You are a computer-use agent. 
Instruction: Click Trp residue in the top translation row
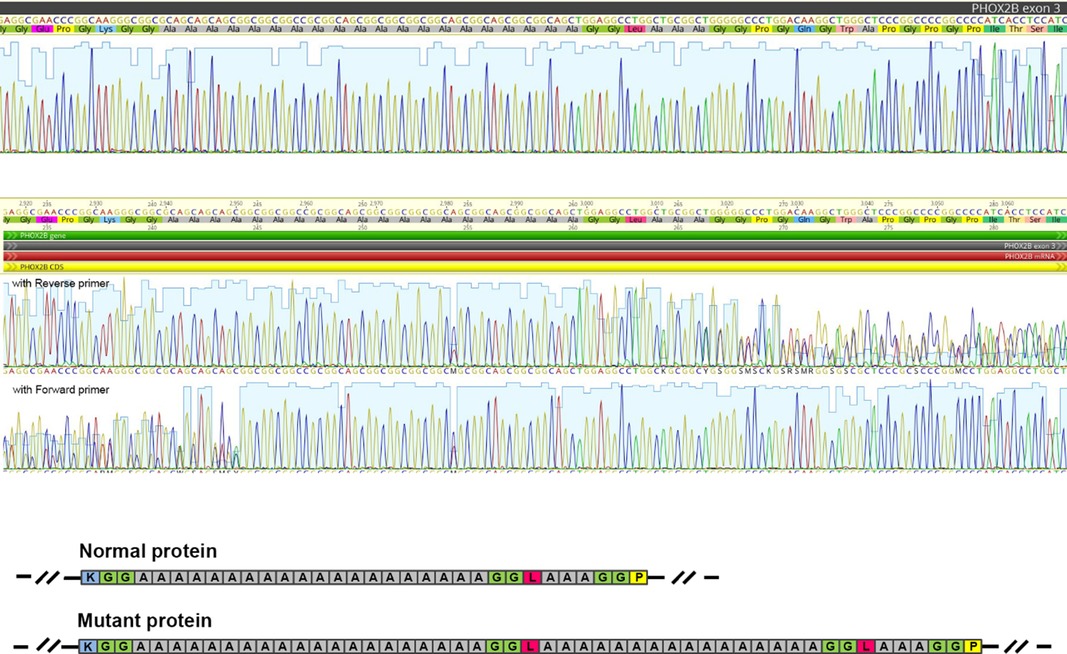(847, 29)
